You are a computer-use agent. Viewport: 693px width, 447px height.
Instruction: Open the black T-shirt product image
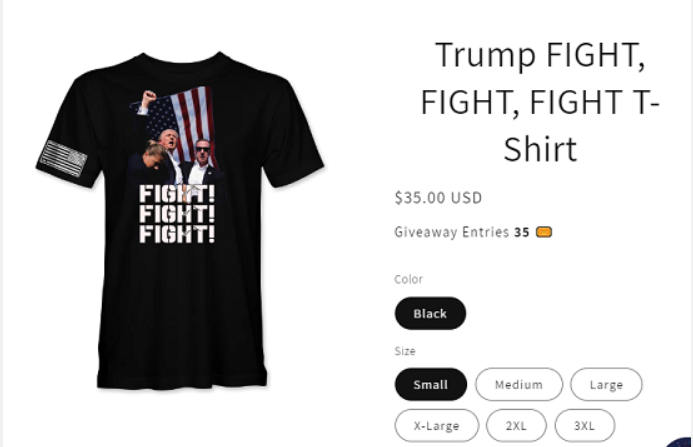click(x=180, y=221)
